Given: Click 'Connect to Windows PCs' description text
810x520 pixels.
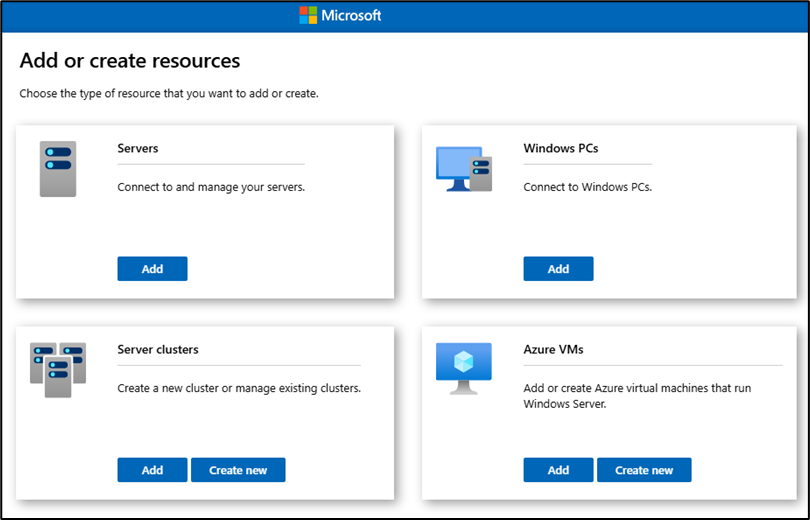Looking at the screenshot, I should (587, 187).
